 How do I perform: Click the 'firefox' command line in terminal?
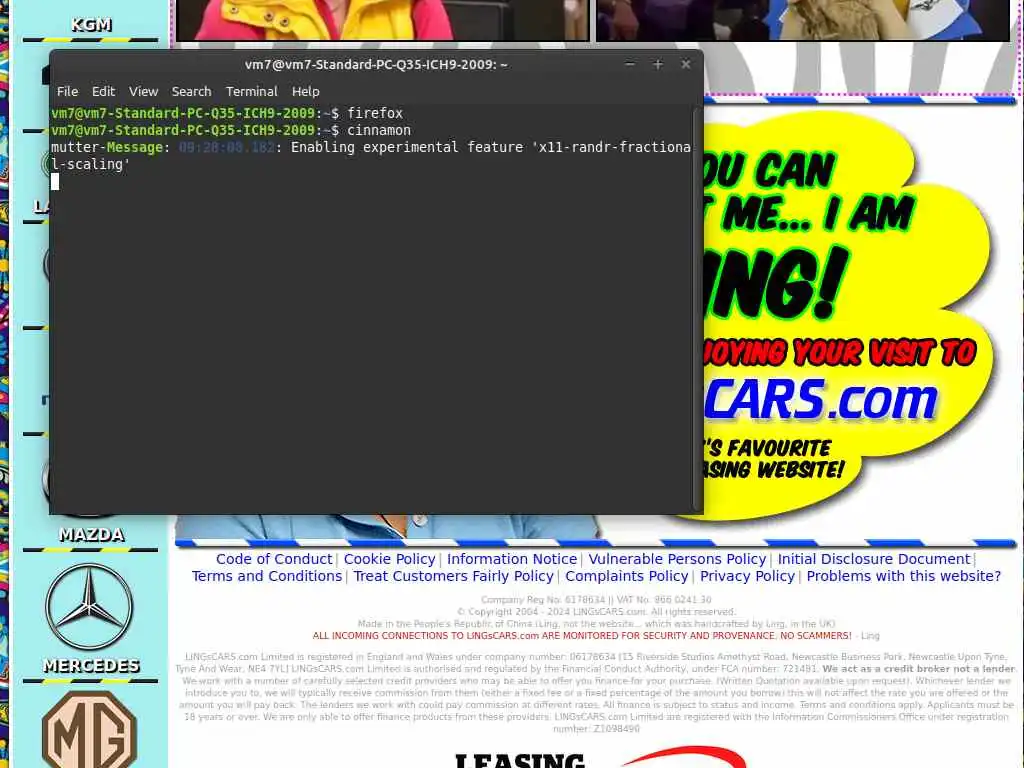click(227, 113)
